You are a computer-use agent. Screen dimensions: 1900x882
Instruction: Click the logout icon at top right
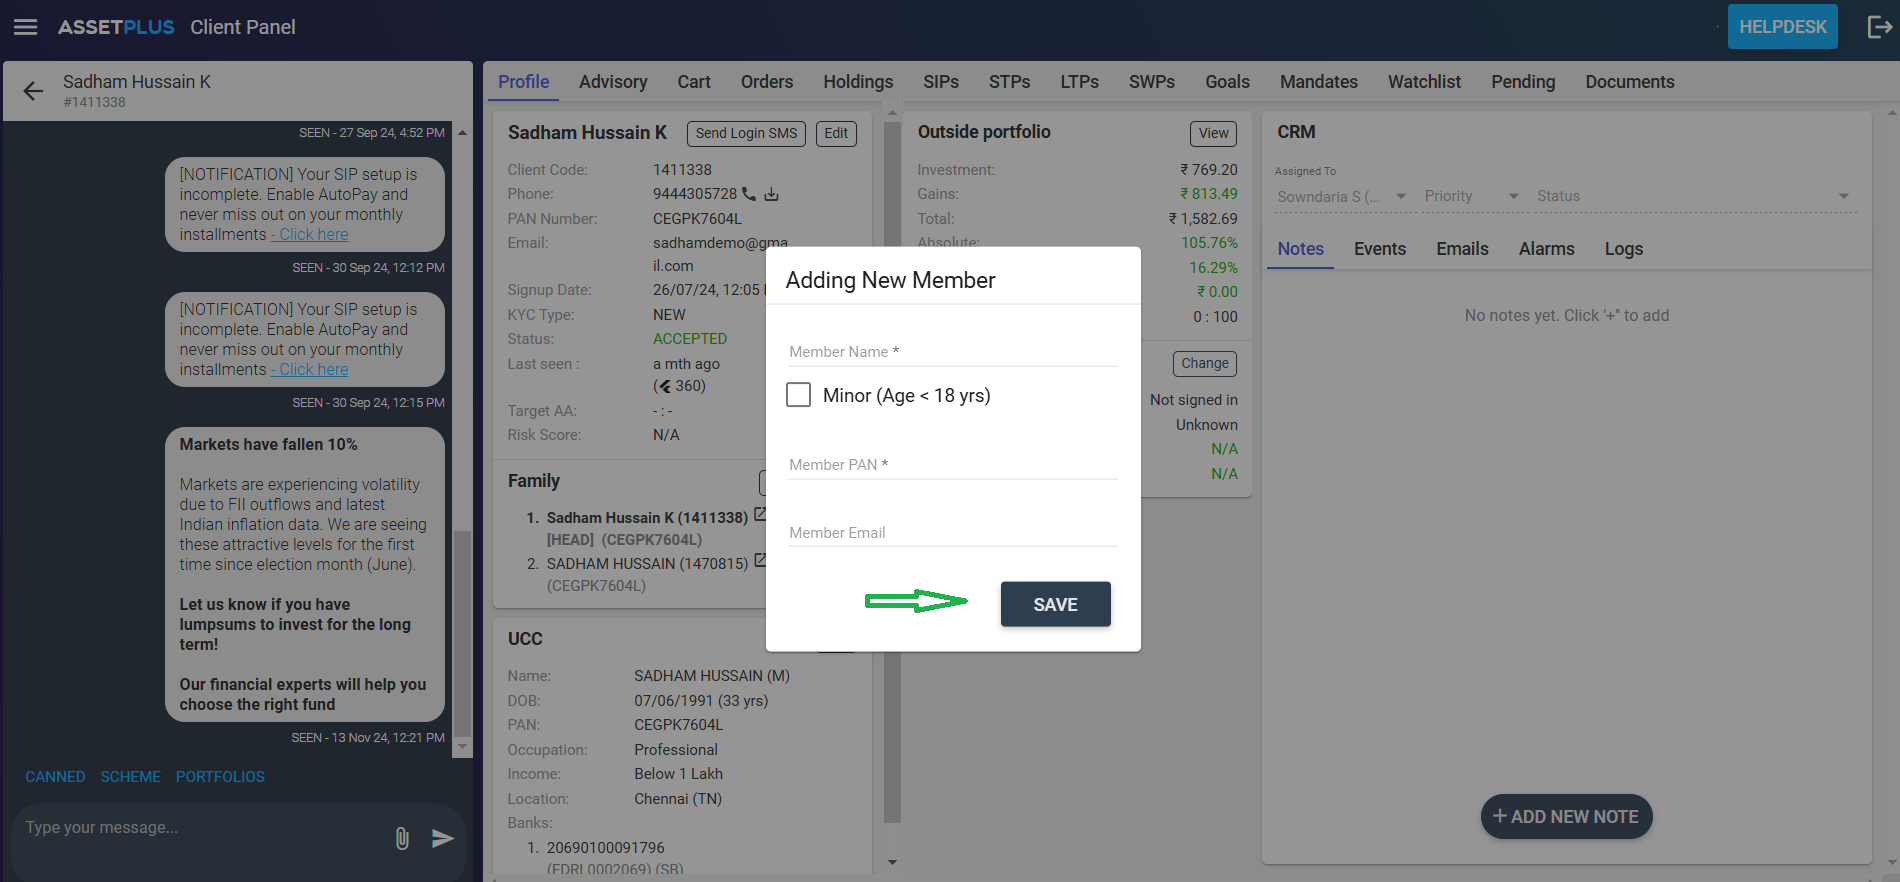click(1879, 27)
